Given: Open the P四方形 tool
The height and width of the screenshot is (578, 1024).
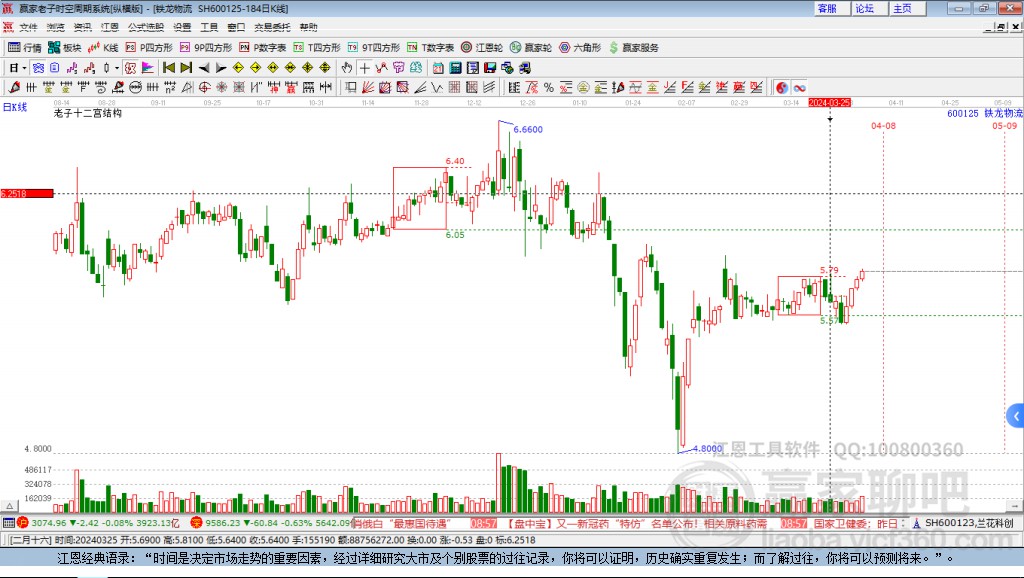Looking at the screenshot, I should pos(149,47).
